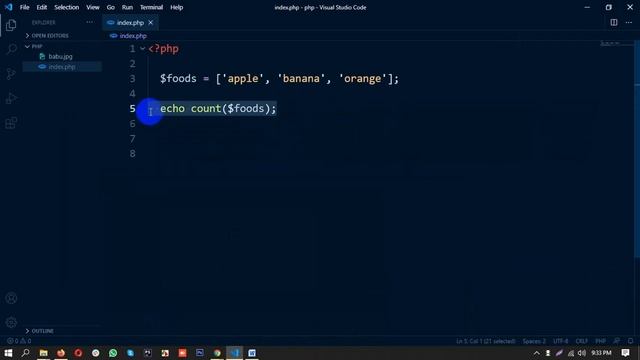640x360 pixels.
Task: Click the VS Code logo icon in title bar
Action: tap(8, 7)
